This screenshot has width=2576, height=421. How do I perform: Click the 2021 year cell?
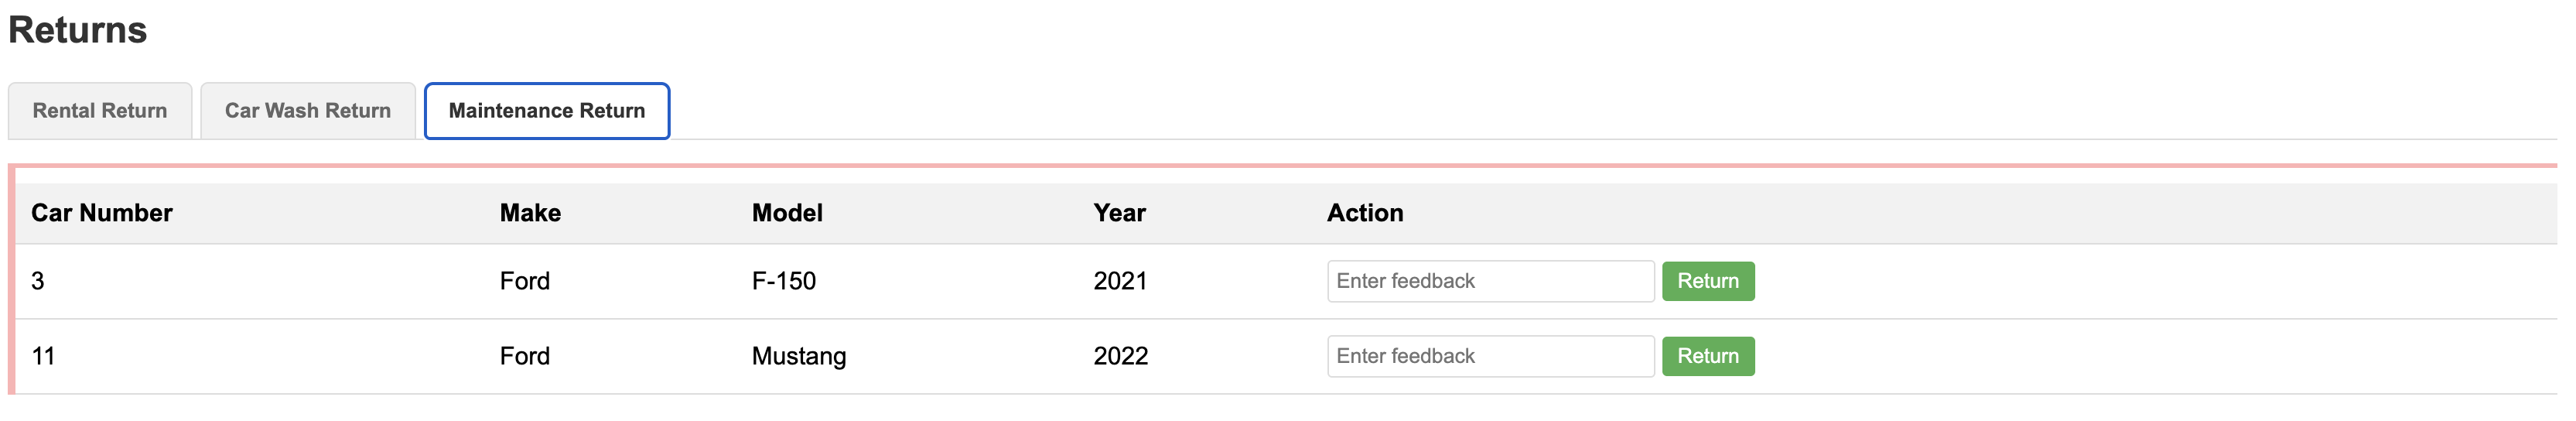pyautogui.click(x=1120, y=281)
